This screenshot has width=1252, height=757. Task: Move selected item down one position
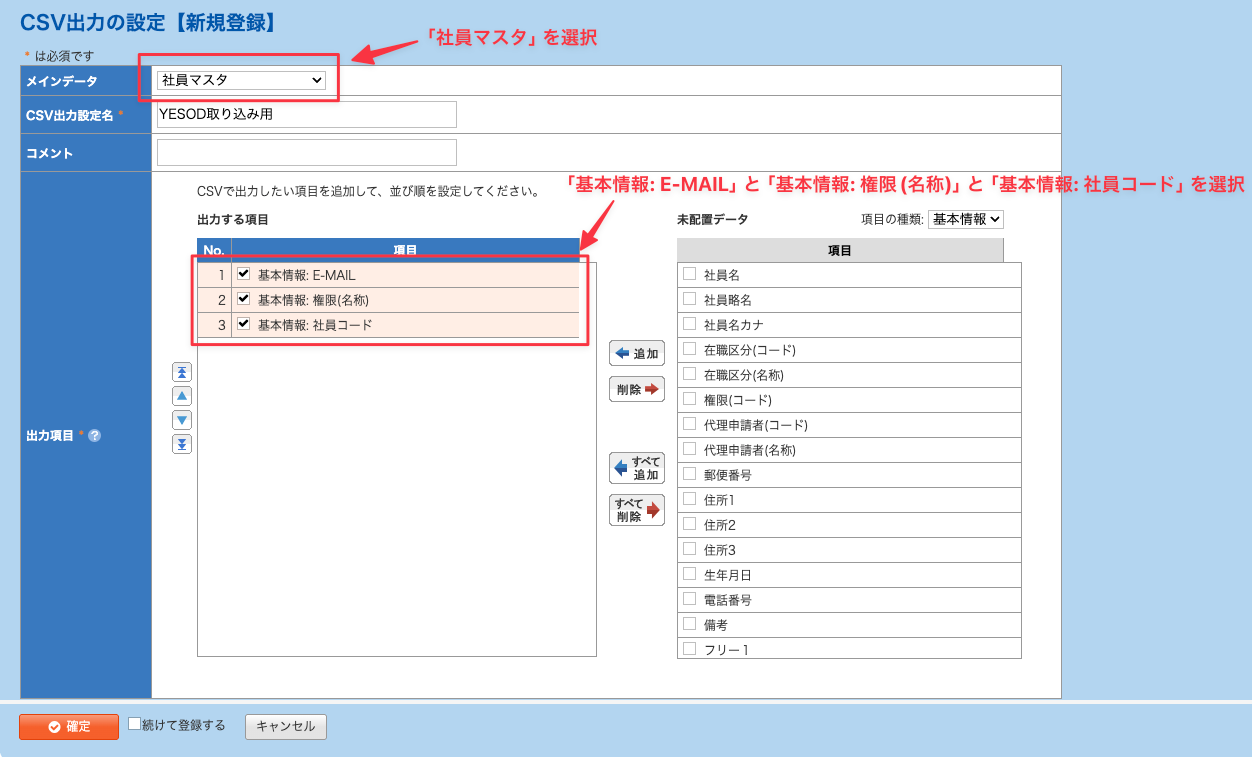coord(182,420)
